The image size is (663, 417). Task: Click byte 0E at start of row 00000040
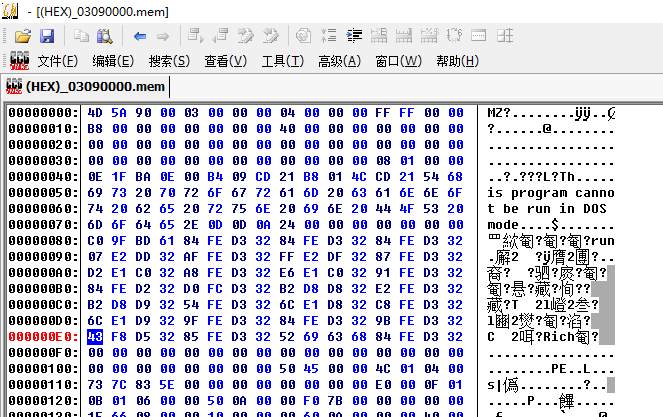(95, 177)
